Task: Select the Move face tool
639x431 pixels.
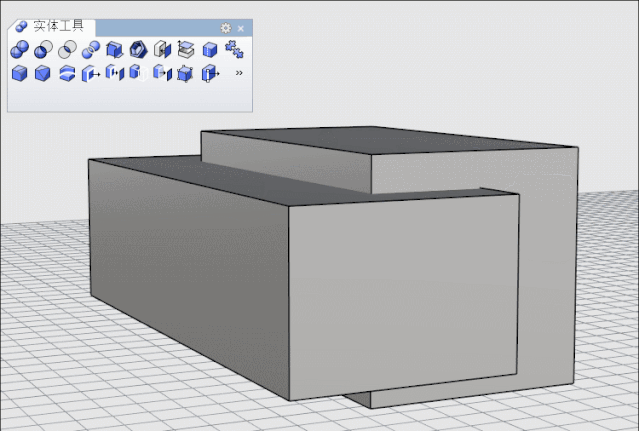Action: click(x=91, y=73)
